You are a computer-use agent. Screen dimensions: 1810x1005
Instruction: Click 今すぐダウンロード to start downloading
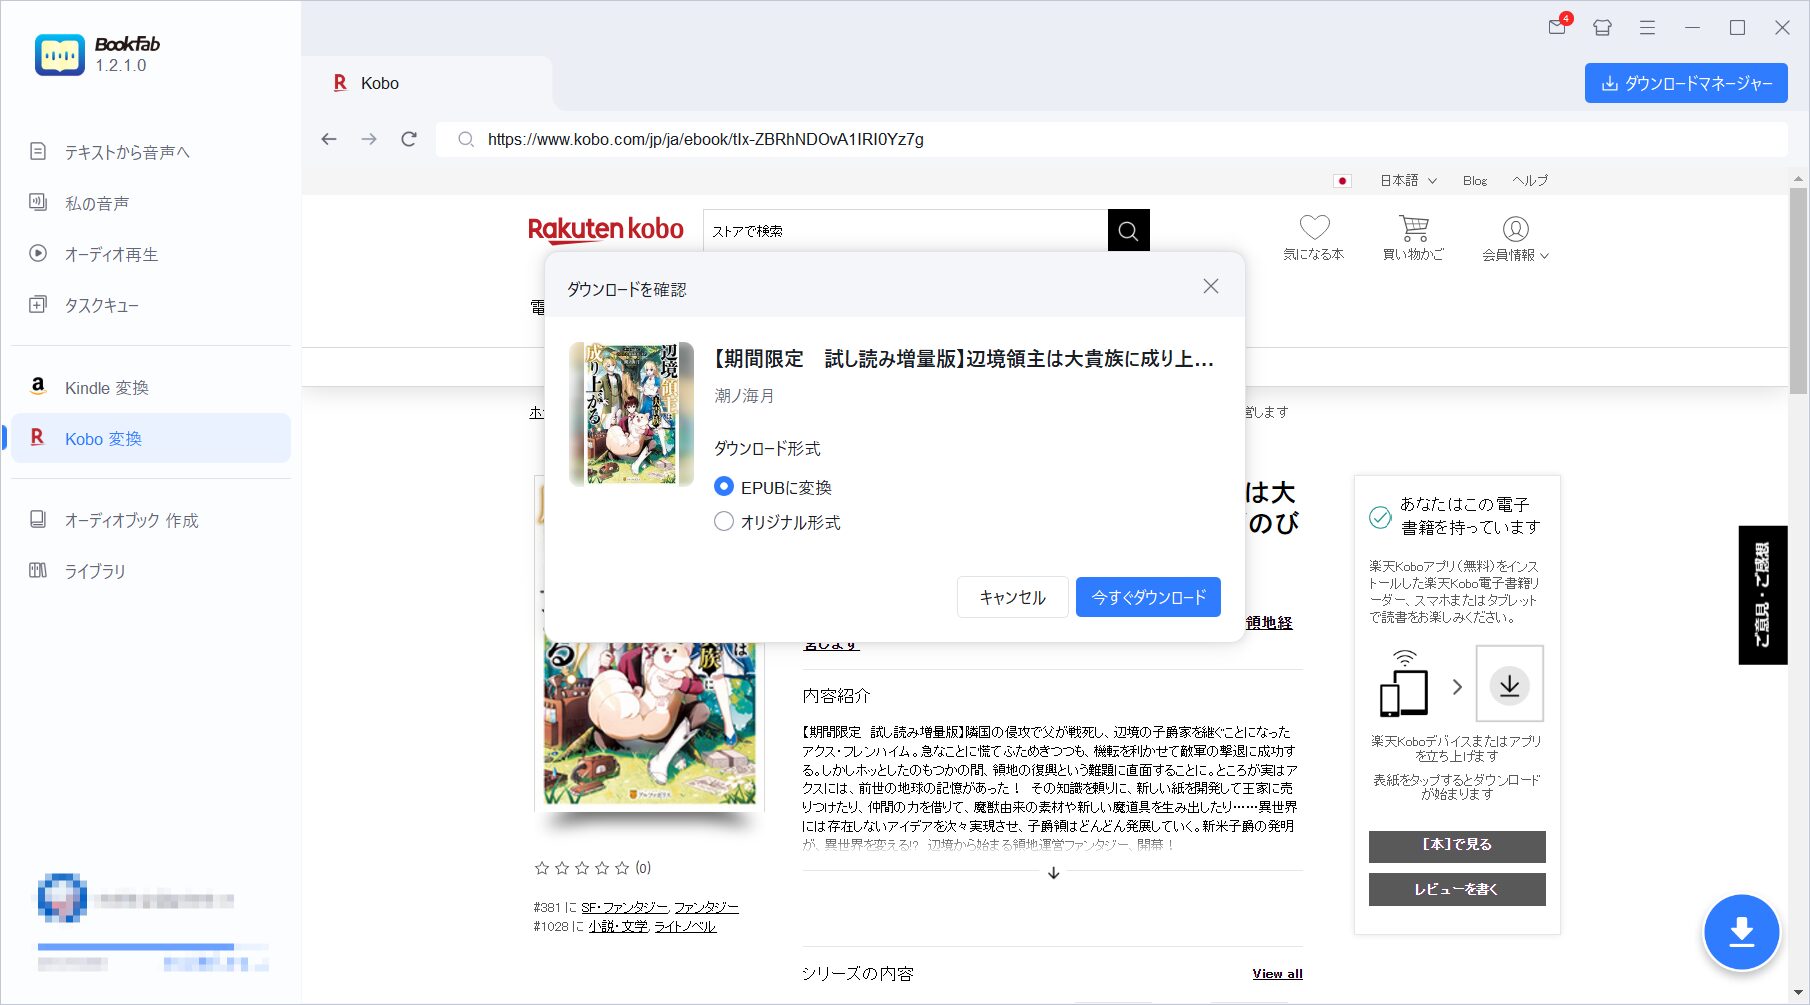tap(1147, 597)
